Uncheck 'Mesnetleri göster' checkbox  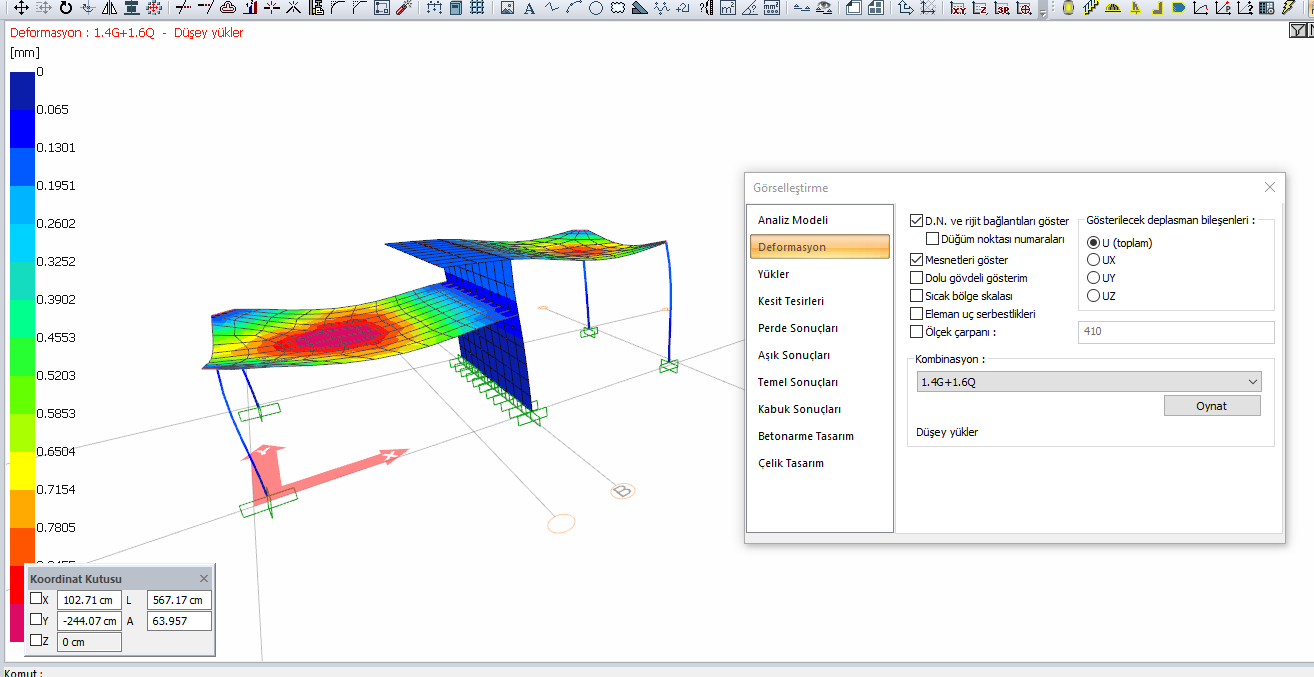(x=917, y=259)
